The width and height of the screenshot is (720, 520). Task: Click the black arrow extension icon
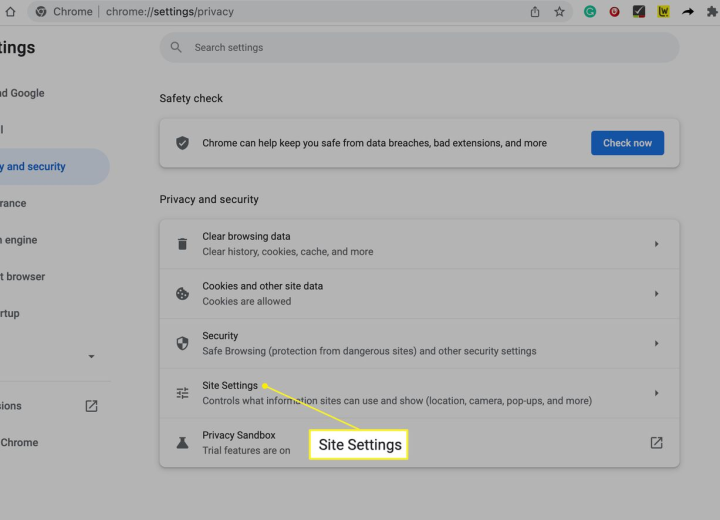point(687,11)
